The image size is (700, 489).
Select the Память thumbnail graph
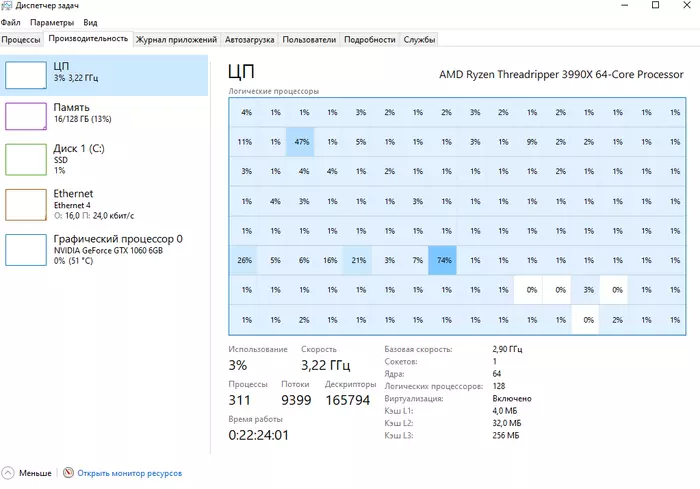[x=26, y=116]
